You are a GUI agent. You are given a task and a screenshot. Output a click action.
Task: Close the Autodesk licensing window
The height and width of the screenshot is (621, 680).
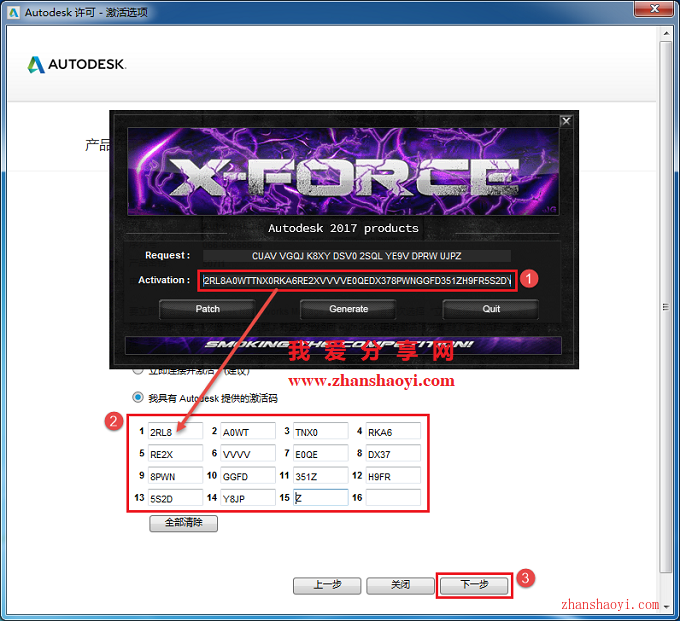tap(654, 9)
